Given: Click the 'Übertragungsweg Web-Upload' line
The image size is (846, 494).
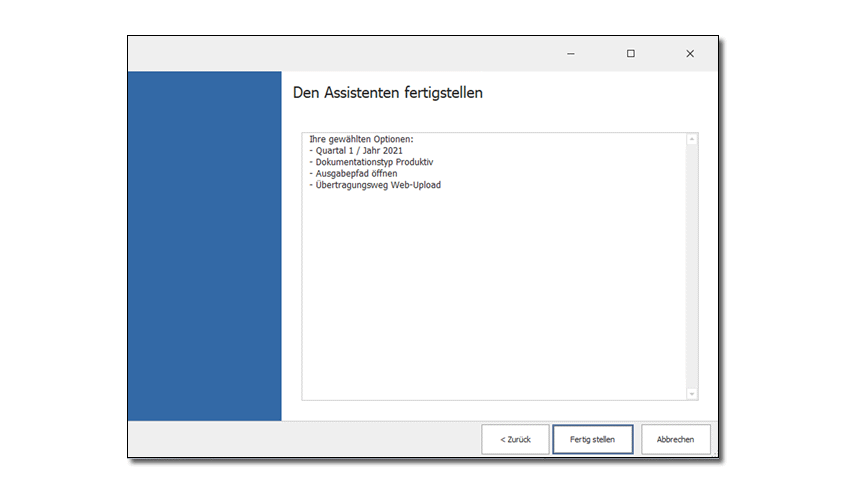Looking at the screenshot, I should (378, 185).
